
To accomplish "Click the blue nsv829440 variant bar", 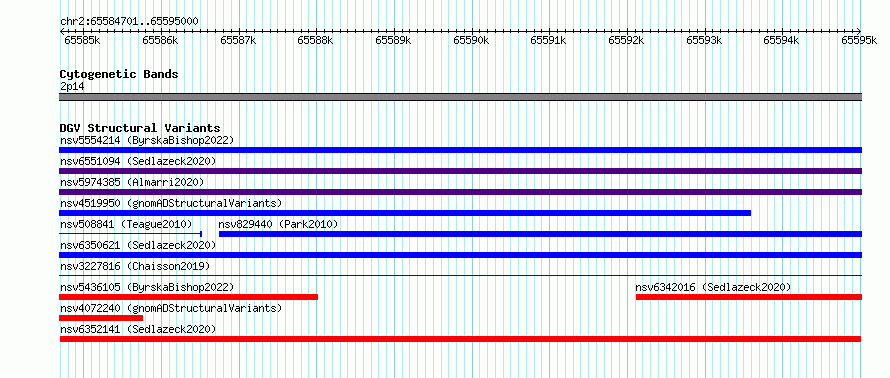I will pyautogui.click(x=540, y=234).
